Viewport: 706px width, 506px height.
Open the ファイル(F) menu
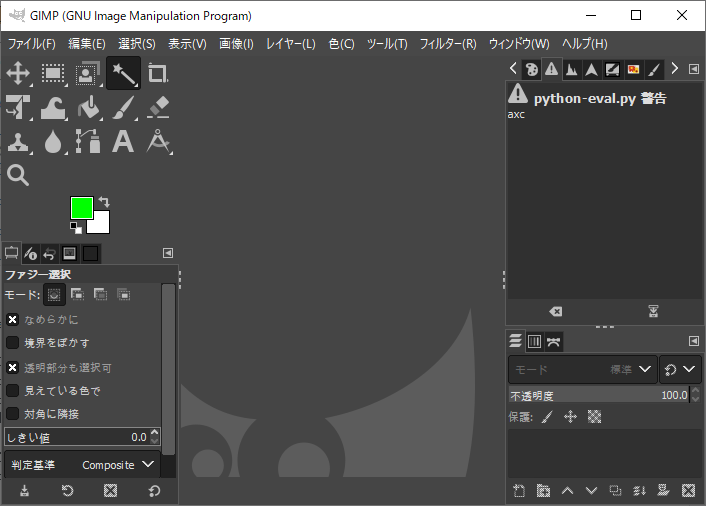coord(32,44)
